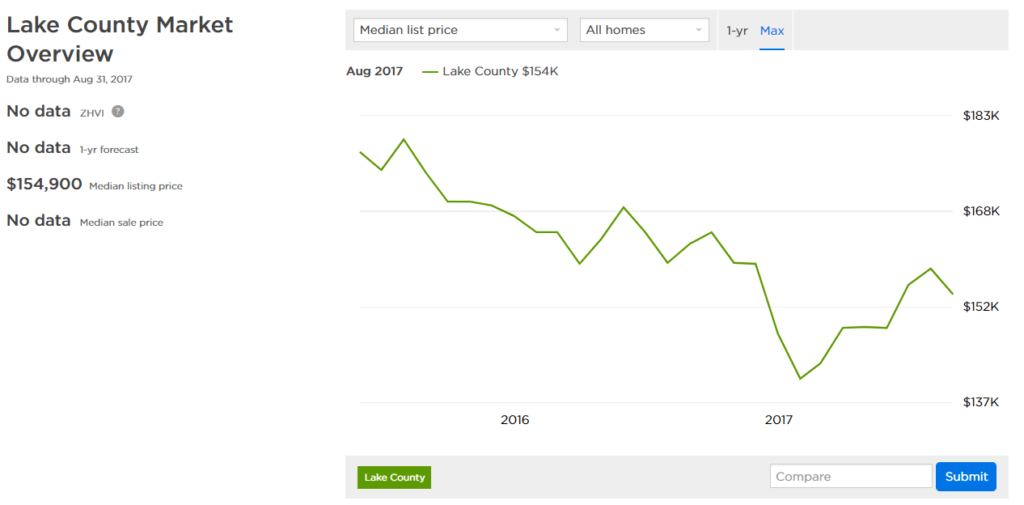Click the lowest point on the chart line

800,378
